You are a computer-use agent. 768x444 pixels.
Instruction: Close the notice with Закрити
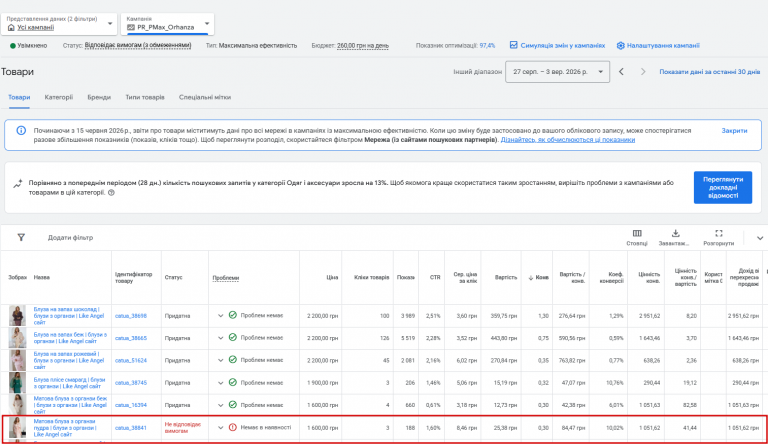pos(734,130)
